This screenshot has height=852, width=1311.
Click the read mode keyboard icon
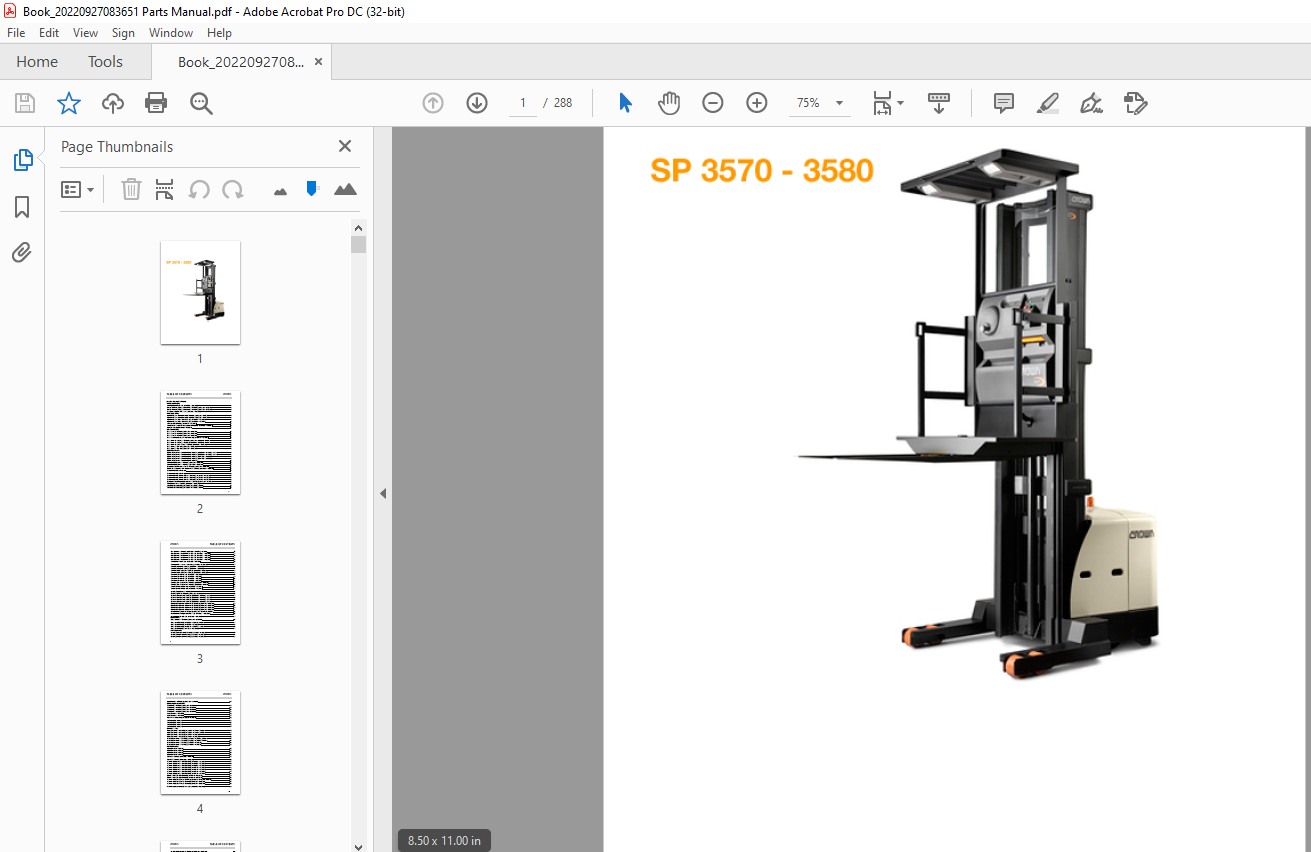(x=939, y=103)
